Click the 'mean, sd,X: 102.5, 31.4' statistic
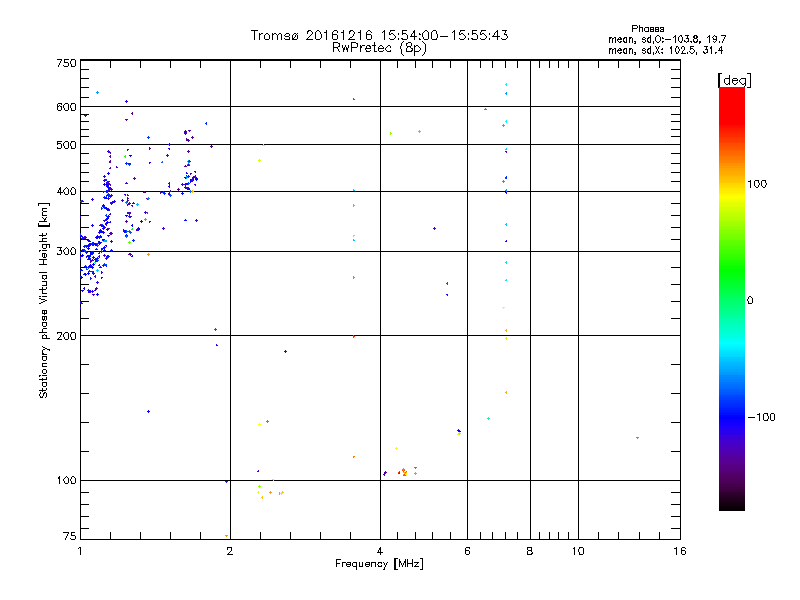This screenshot has height=600, width=800. click(665, 50)
